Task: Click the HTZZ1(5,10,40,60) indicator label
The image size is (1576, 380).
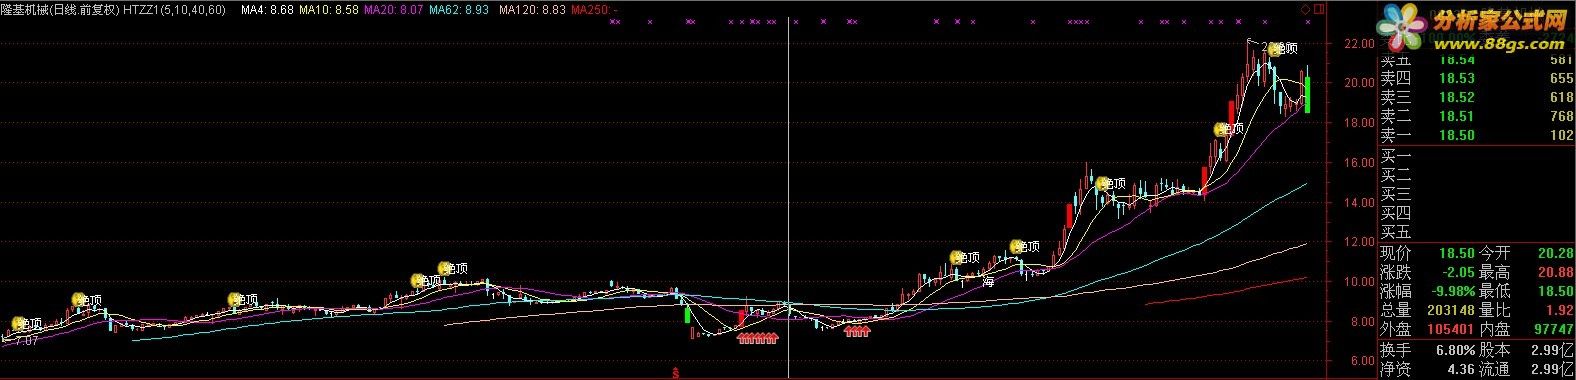Action: click(176, 9)
